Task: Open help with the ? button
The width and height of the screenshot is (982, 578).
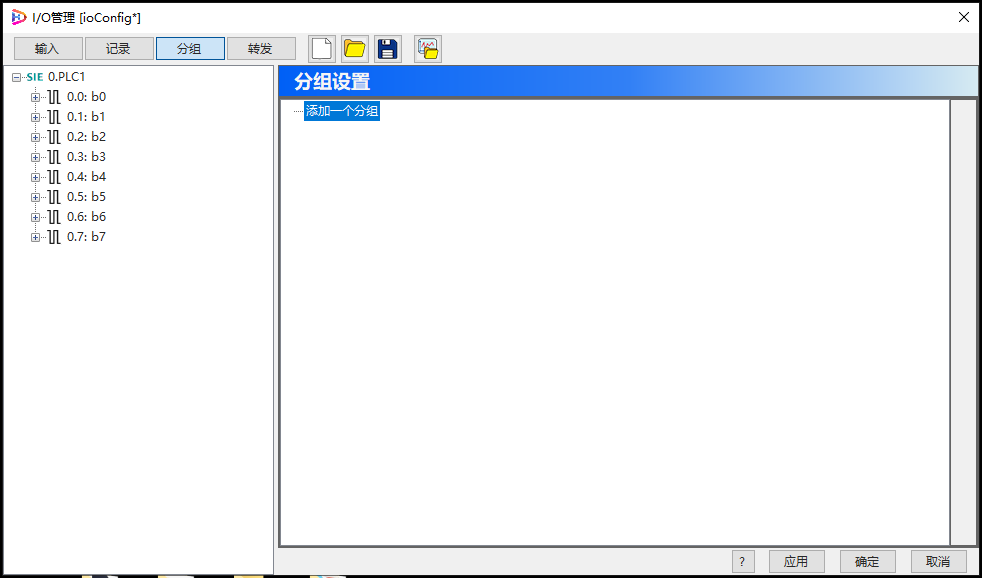Action: click(743, 561)
